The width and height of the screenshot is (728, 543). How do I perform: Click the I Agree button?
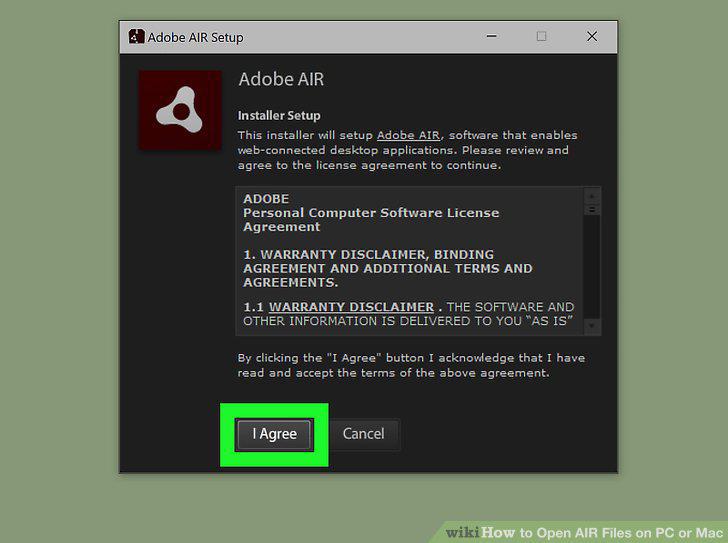tap(274, 434)
